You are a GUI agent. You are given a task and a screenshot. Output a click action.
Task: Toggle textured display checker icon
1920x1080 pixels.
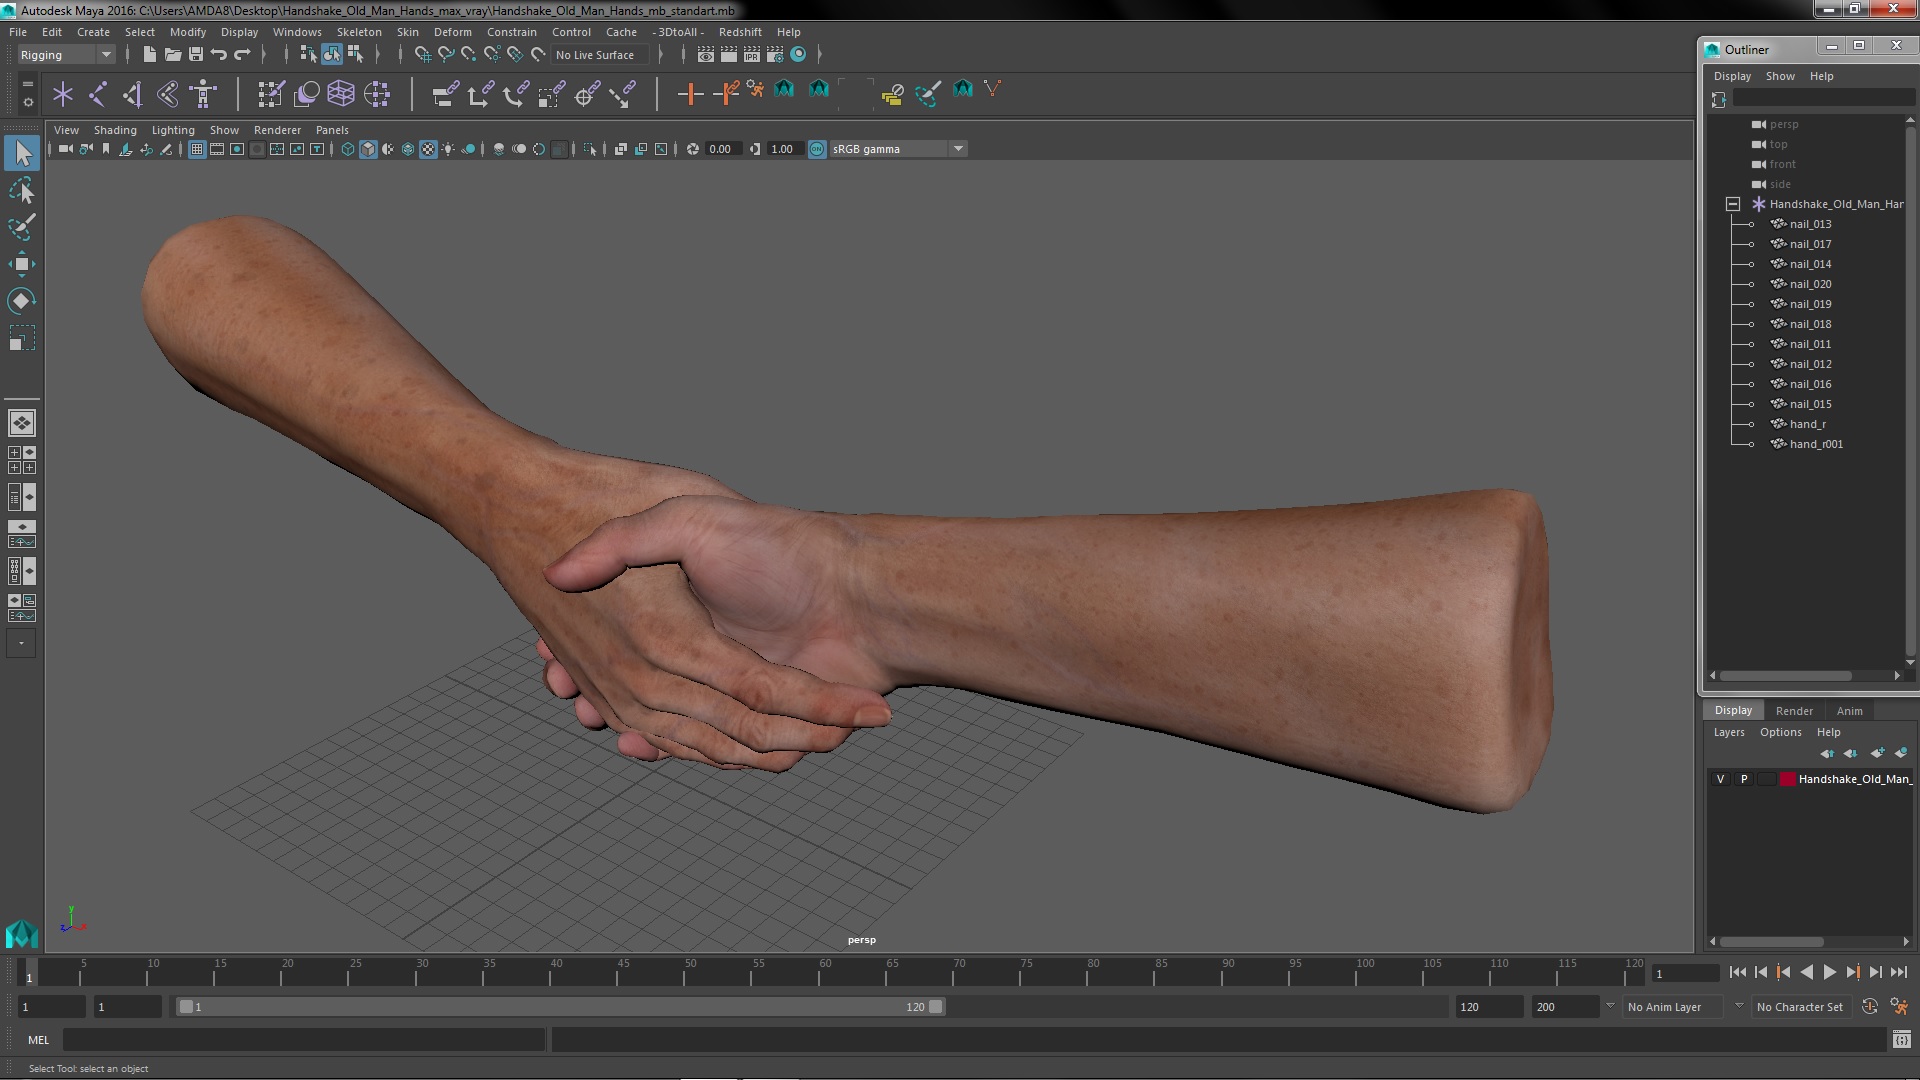pos(428,149)
